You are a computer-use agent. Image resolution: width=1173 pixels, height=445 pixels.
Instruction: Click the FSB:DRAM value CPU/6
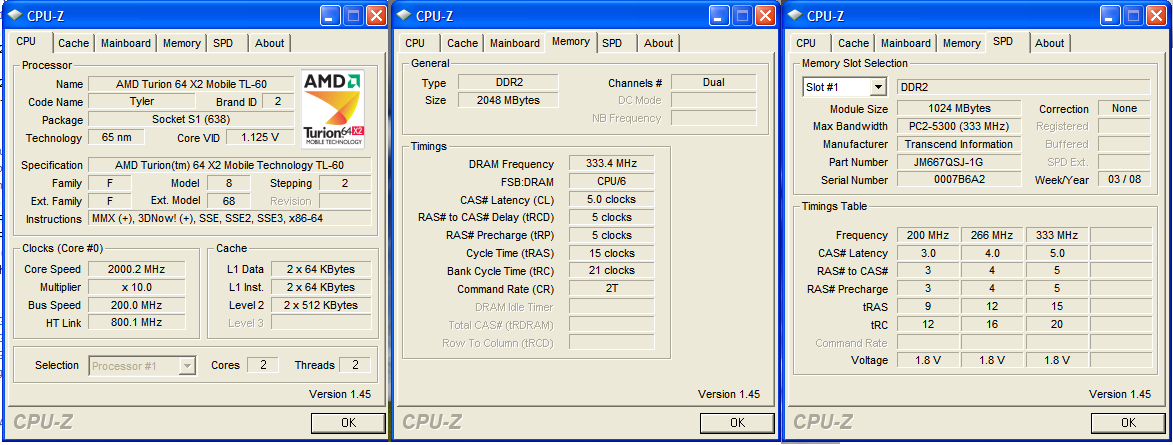tap(611, 182)
